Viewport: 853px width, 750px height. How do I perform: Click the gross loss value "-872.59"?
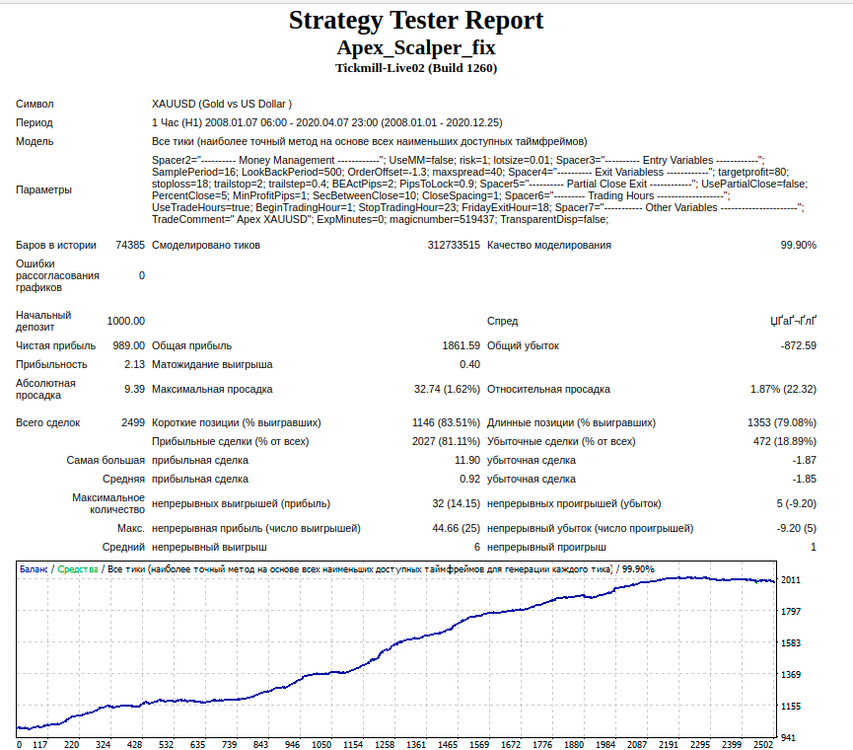(799, 346)
